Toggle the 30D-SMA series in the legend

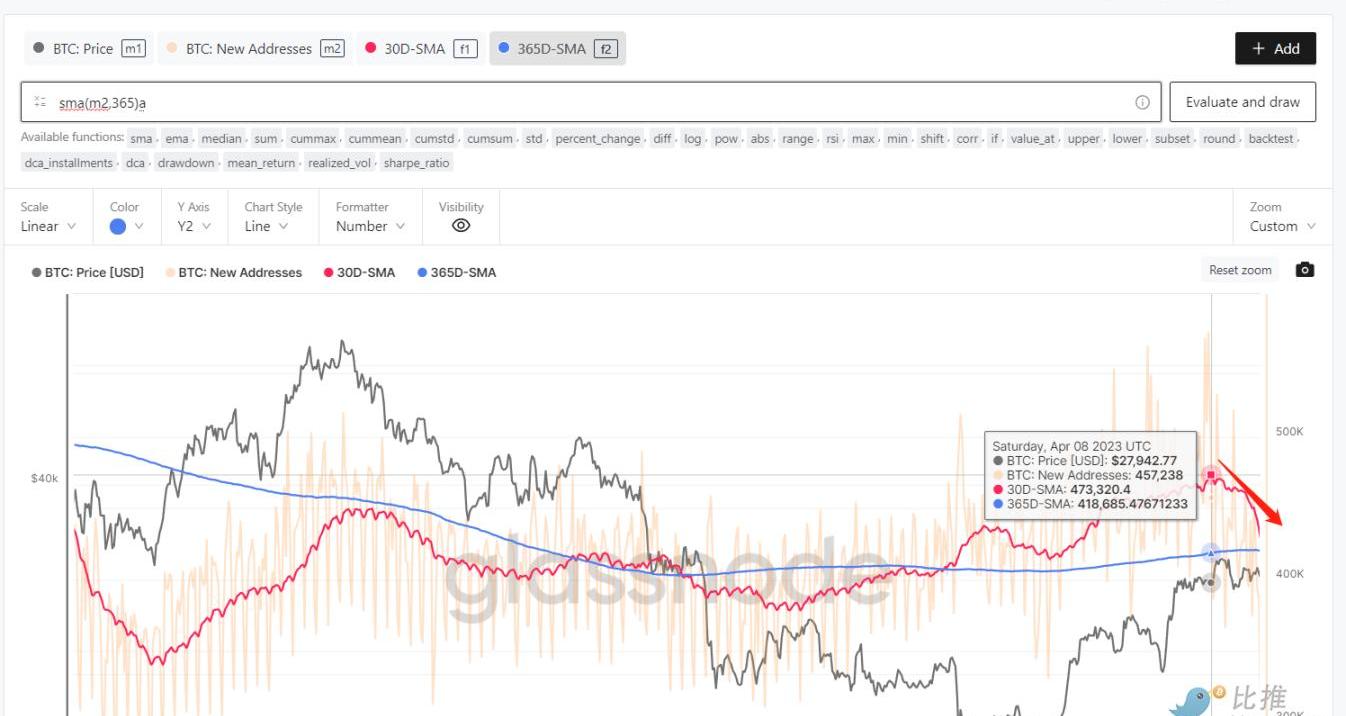(x=359, y=272)
